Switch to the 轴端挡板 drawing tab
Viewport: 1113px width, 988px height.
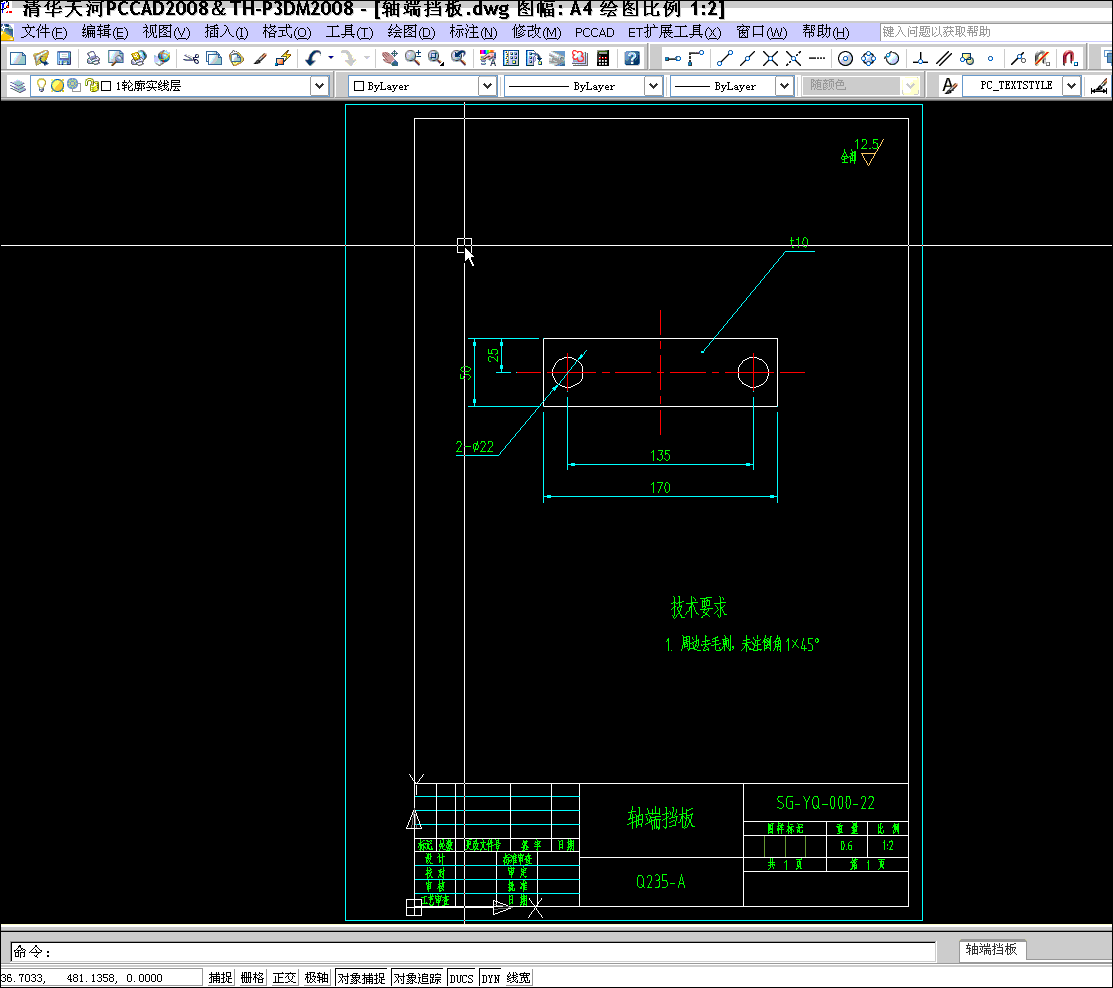(x=992, y=949)
